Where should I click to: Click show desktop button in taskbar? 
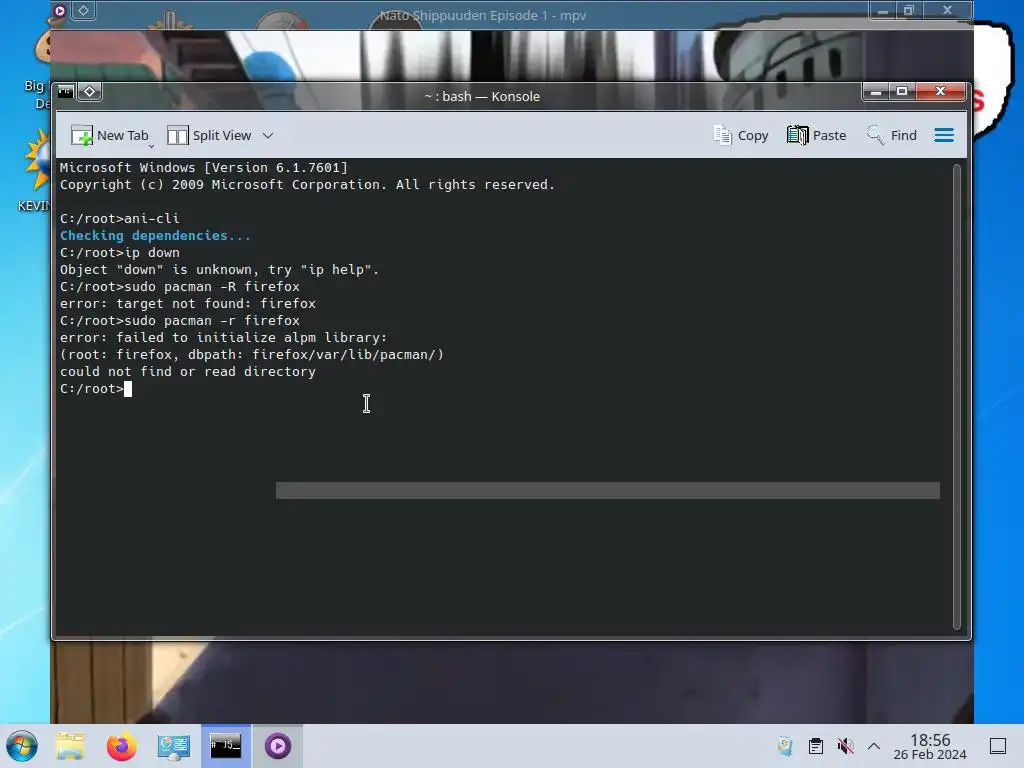(998, 746)
